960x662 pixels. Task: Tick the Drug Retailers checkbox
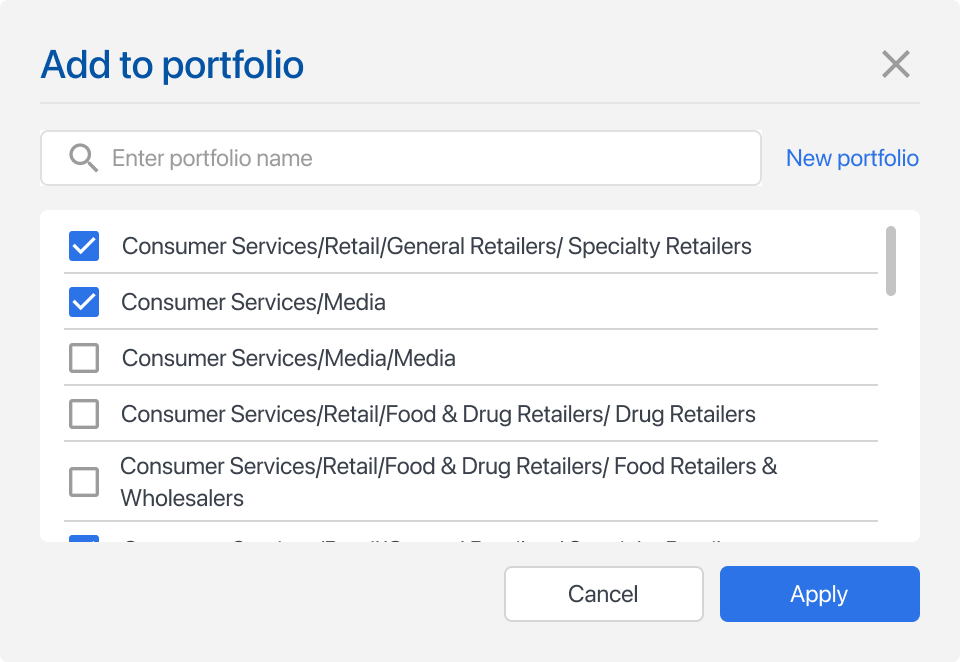click(84, 414)
